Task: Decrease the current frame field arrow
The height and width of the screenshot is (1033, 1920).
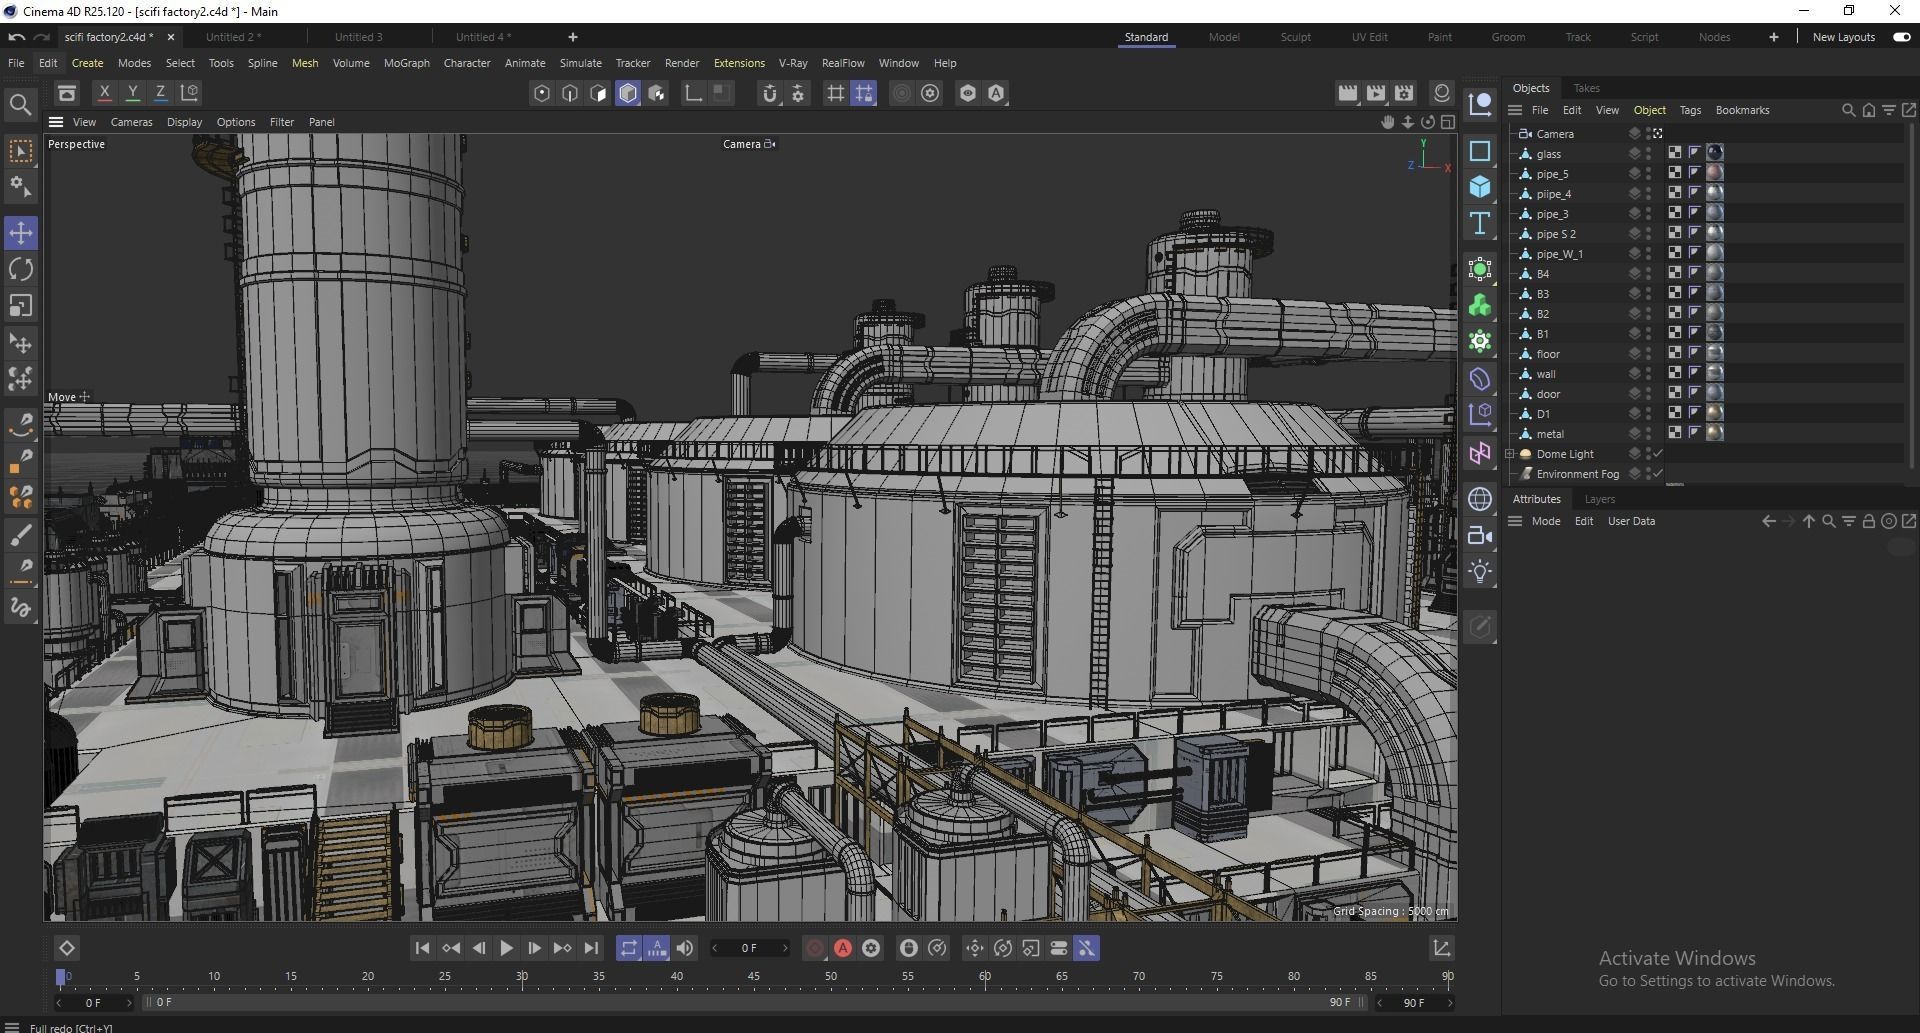Action: click(x=715, y=948)
